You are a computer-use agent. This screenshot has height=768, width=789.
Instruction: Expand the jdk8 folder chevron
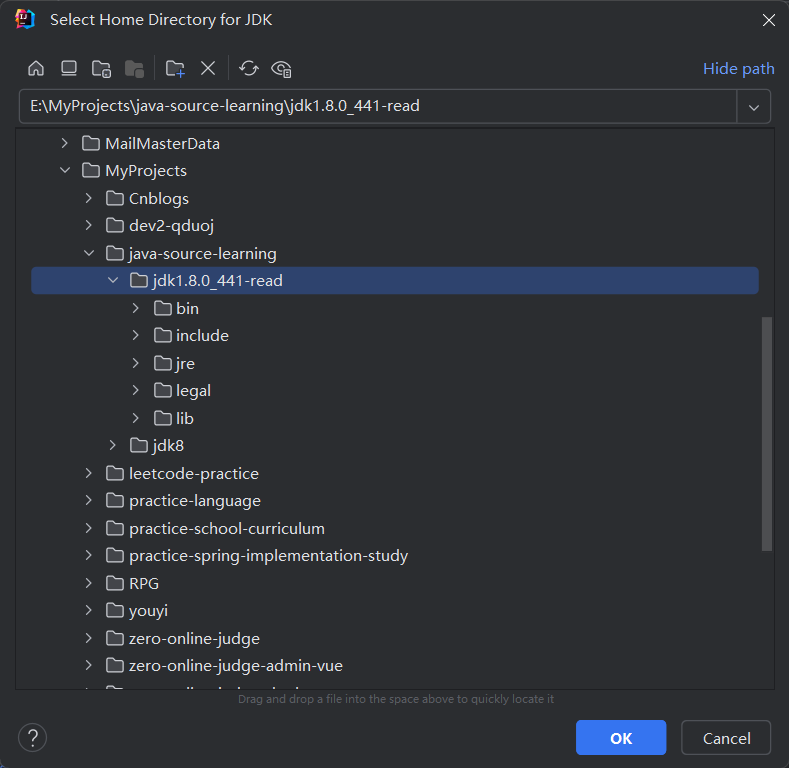(113, 446)
